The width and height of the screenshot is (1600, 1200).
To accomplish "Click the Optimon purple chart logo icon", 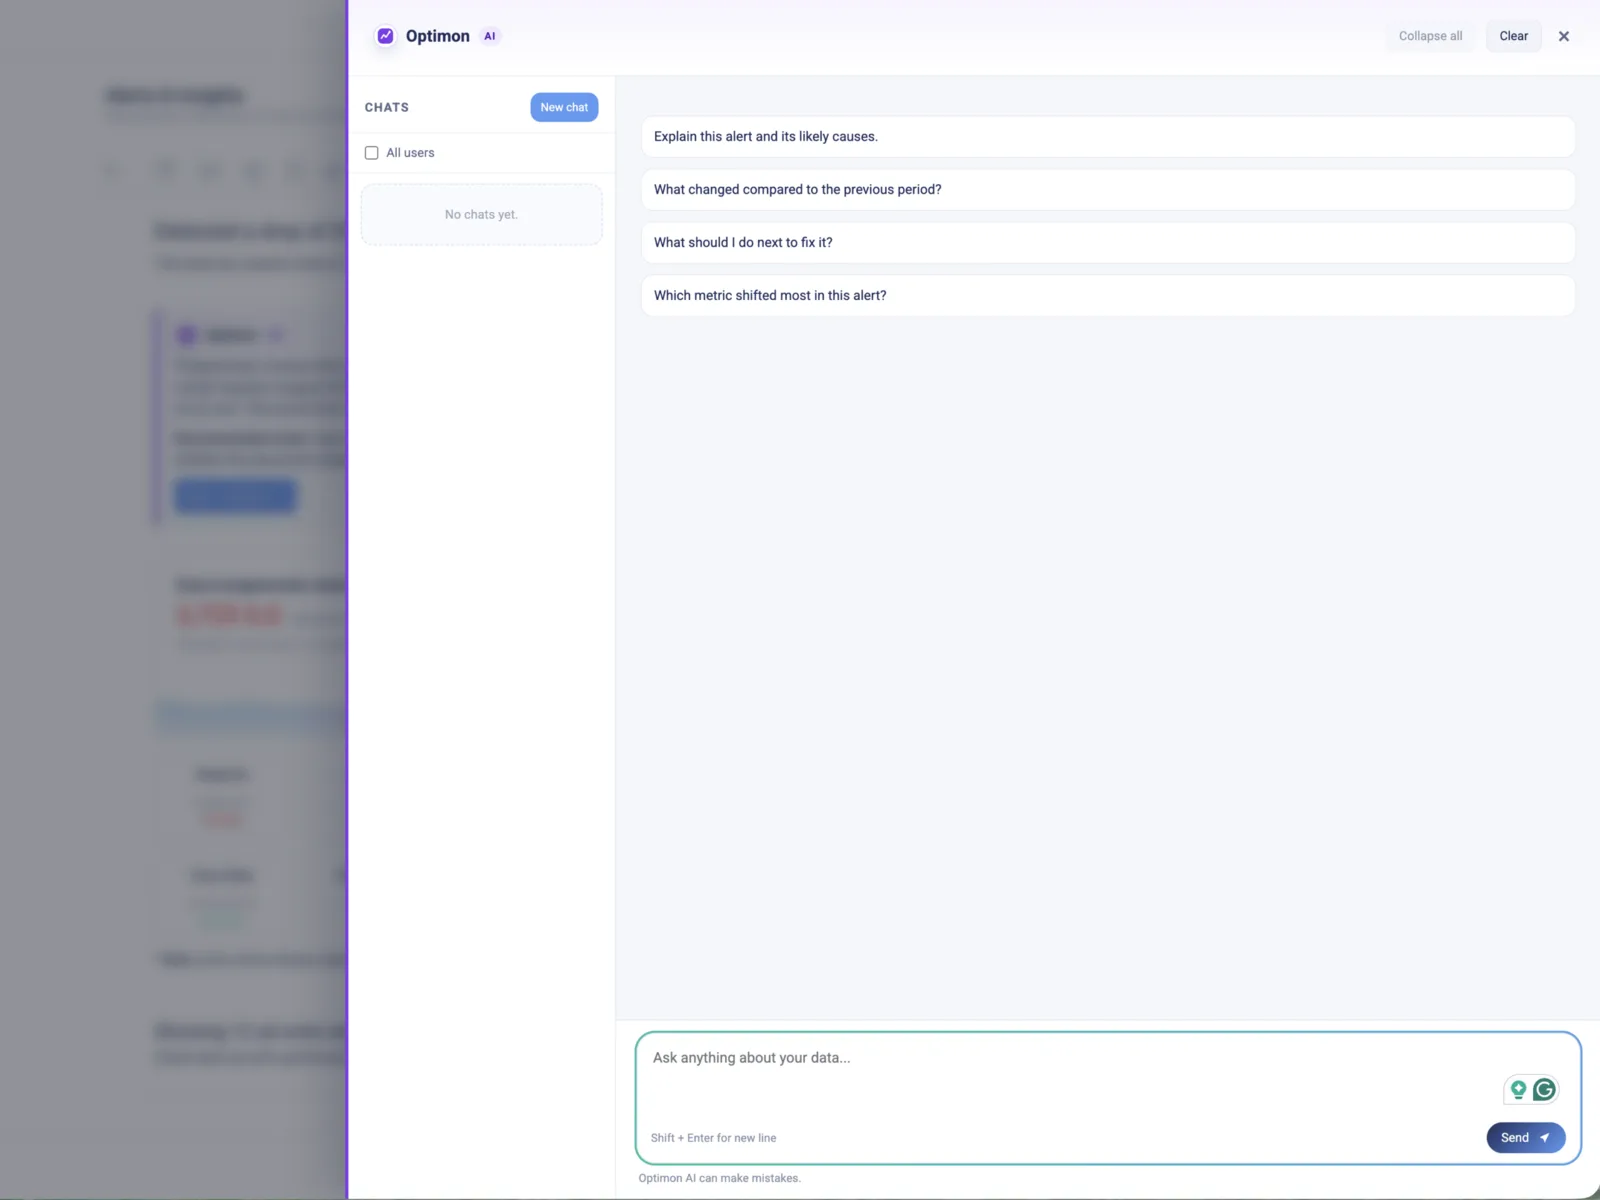I will click(x=385, y=36).
